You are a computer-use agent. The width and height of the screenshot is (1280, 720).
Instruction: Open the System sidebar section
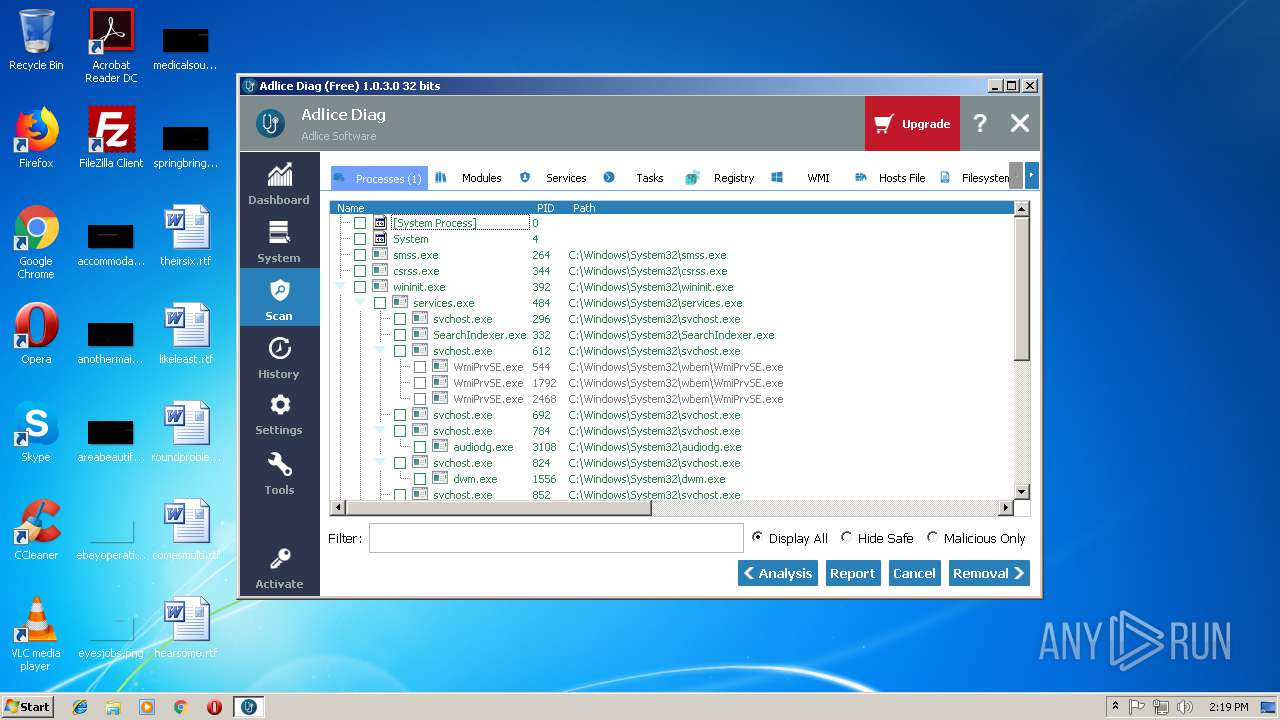point(279,241)
